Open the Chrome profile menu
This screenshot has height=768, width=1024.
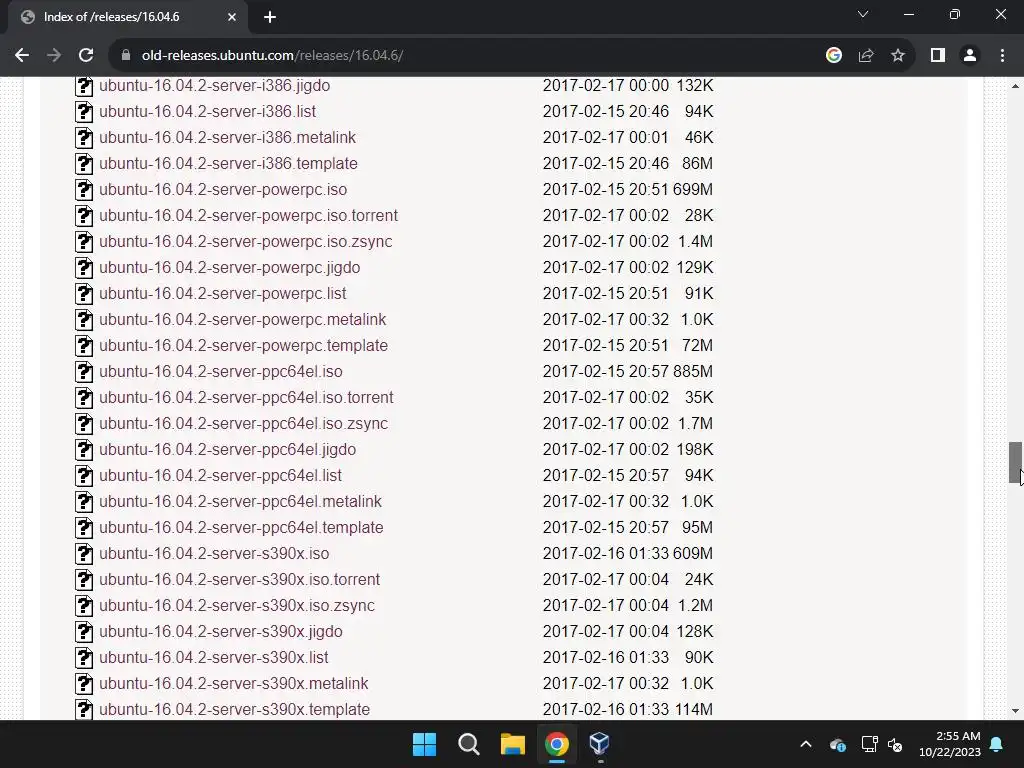click(970, 56)
